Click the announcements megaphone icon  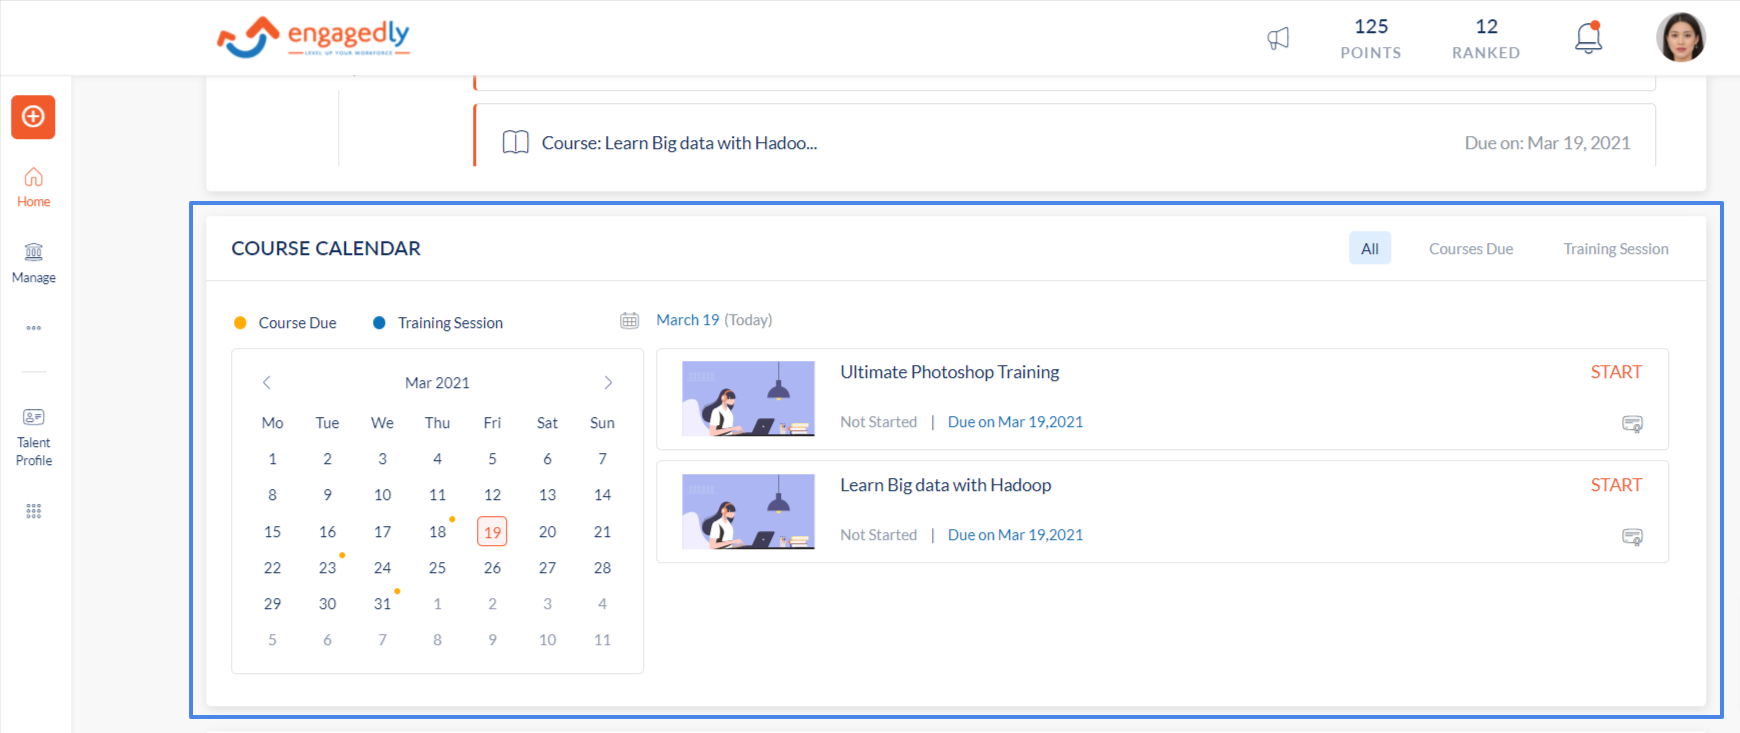tap(1278, 39)
